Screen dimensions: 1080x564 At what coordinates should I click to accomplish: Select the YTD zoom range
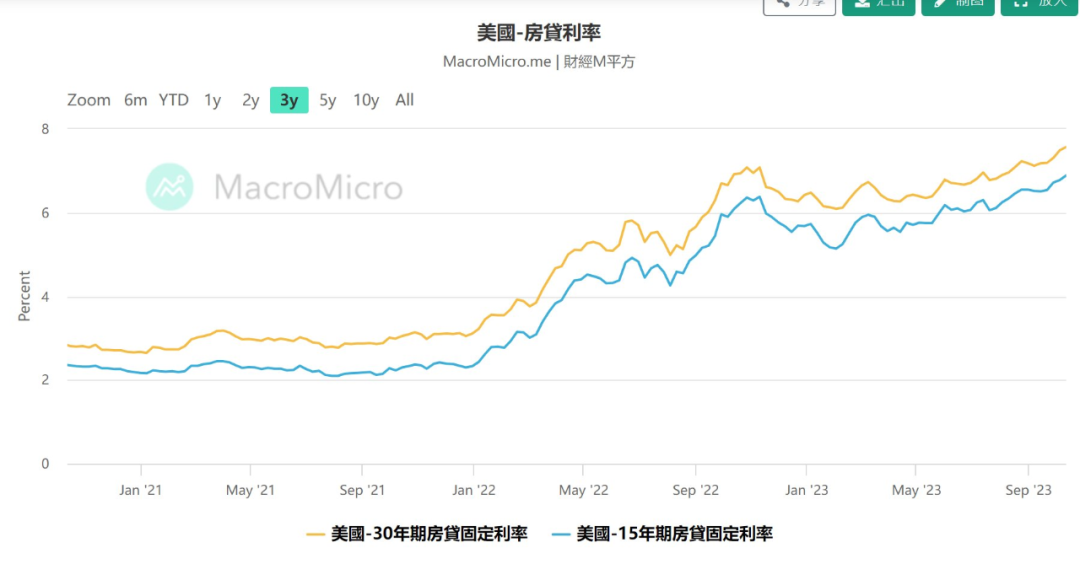pyautogui.click(x=173, y=100)
